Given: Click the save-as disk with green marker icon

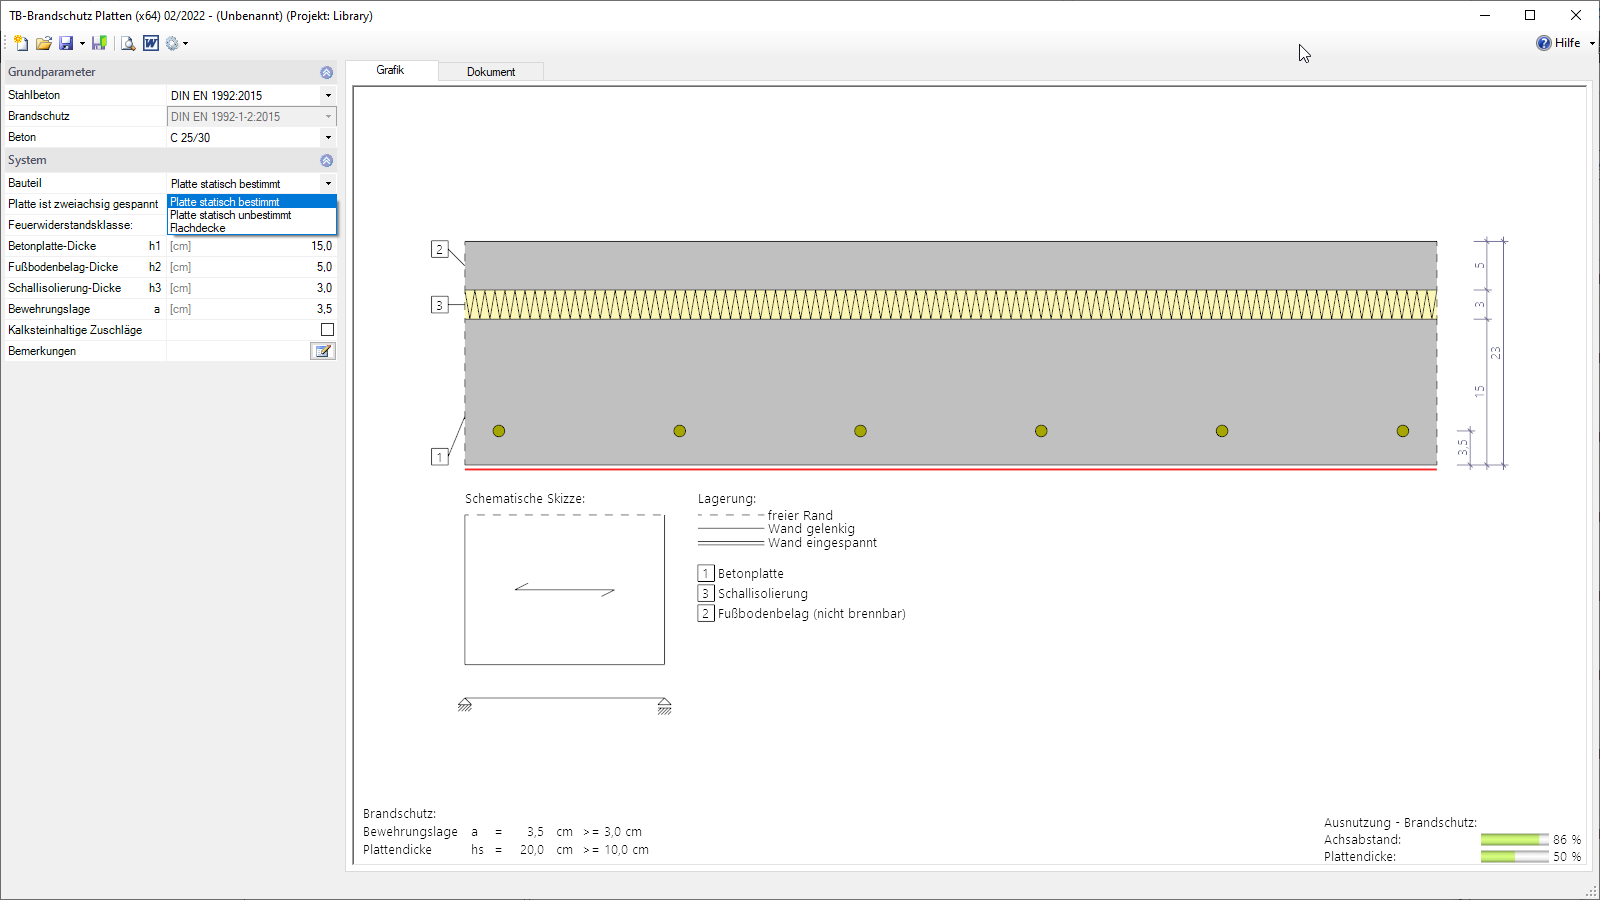Looking at the screenshot, I should click(99, 43).
